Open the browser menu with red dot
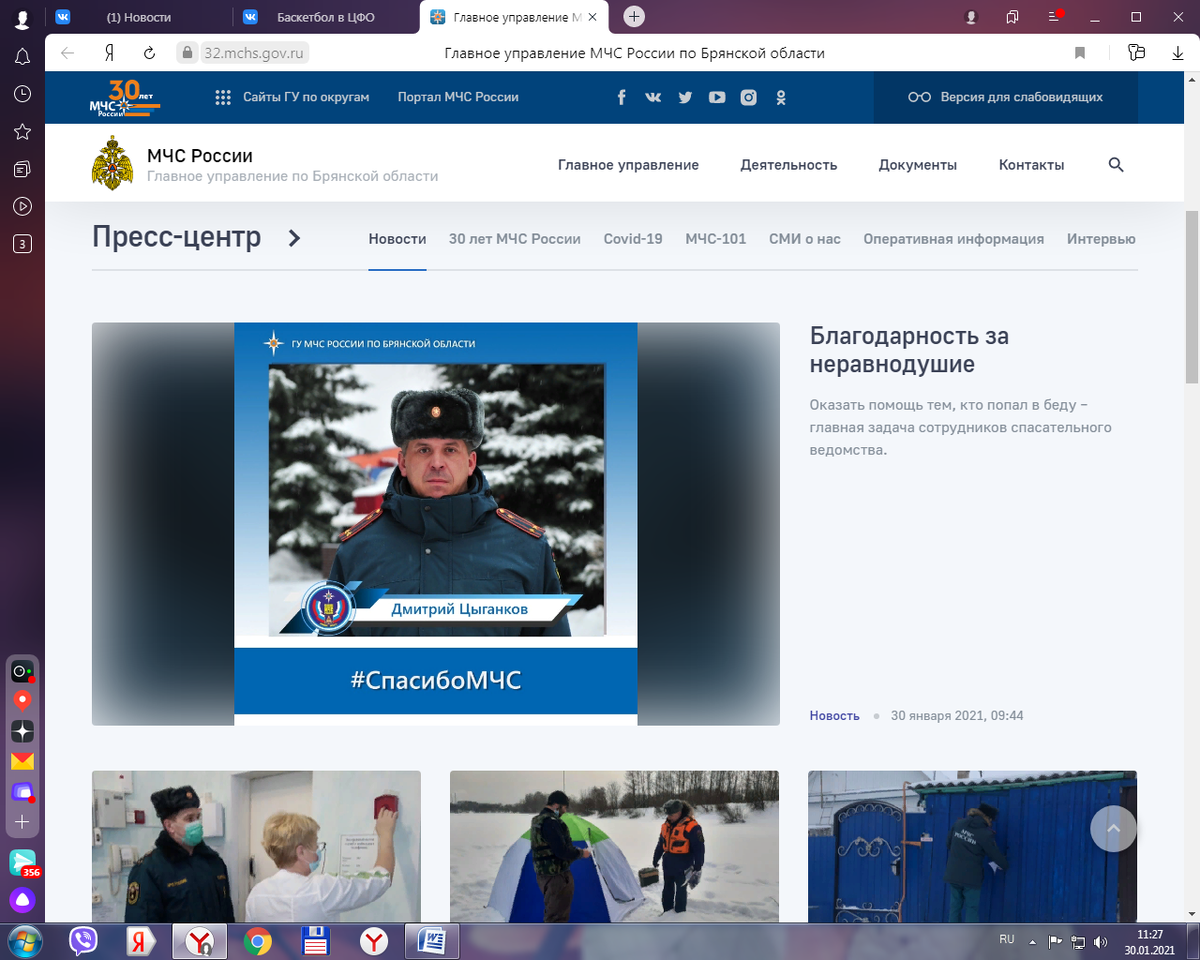Image resolution: width=1200 pixels, height=960 pixels. 1055,17
